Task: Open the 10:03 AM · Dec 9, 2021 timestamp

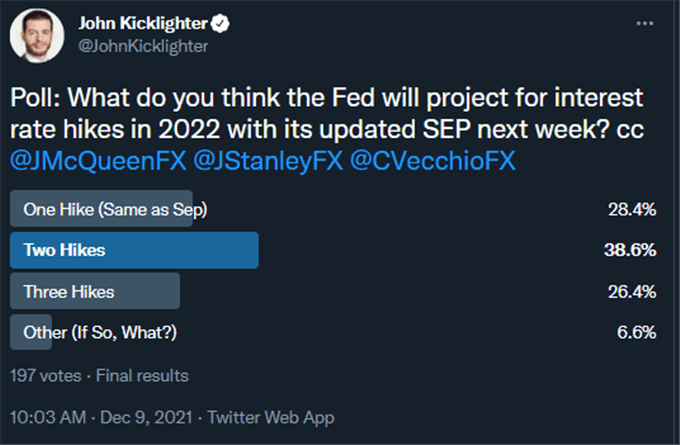Action: coord(101,417)
